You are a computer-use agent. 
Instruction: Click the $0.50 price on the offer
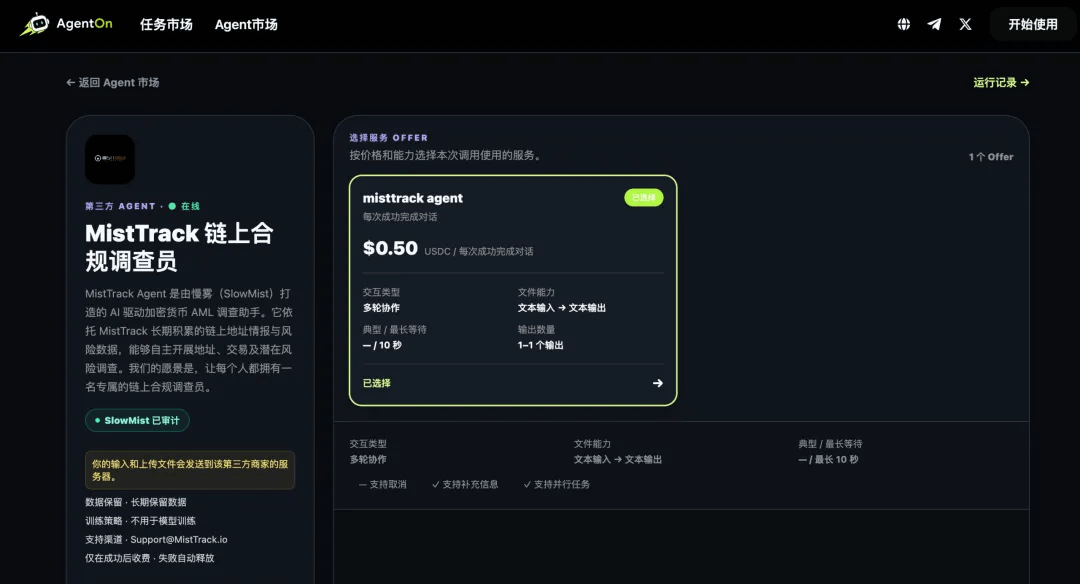coord(390,248)
